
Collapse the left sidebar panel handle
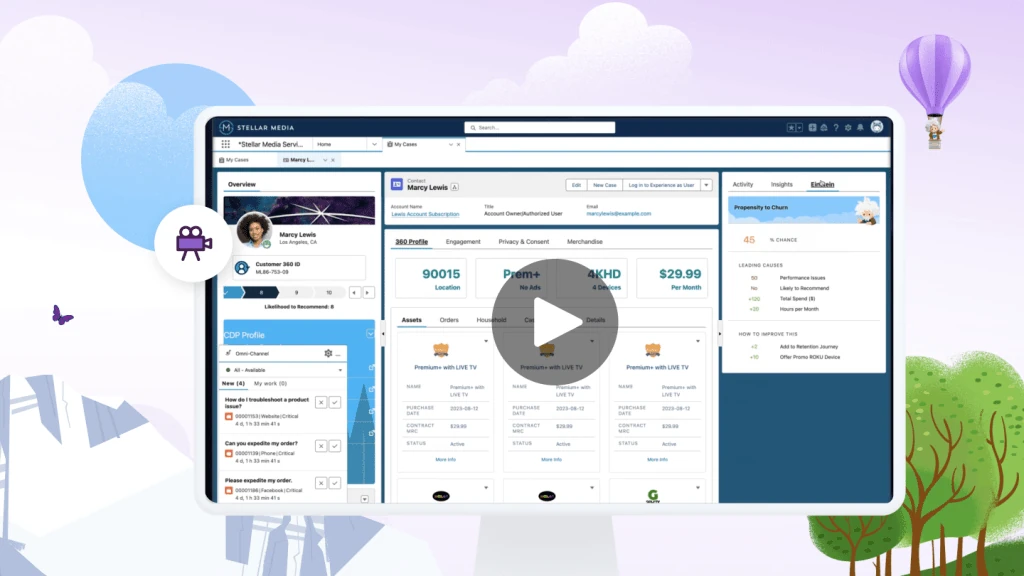click(x=383, y=334)
